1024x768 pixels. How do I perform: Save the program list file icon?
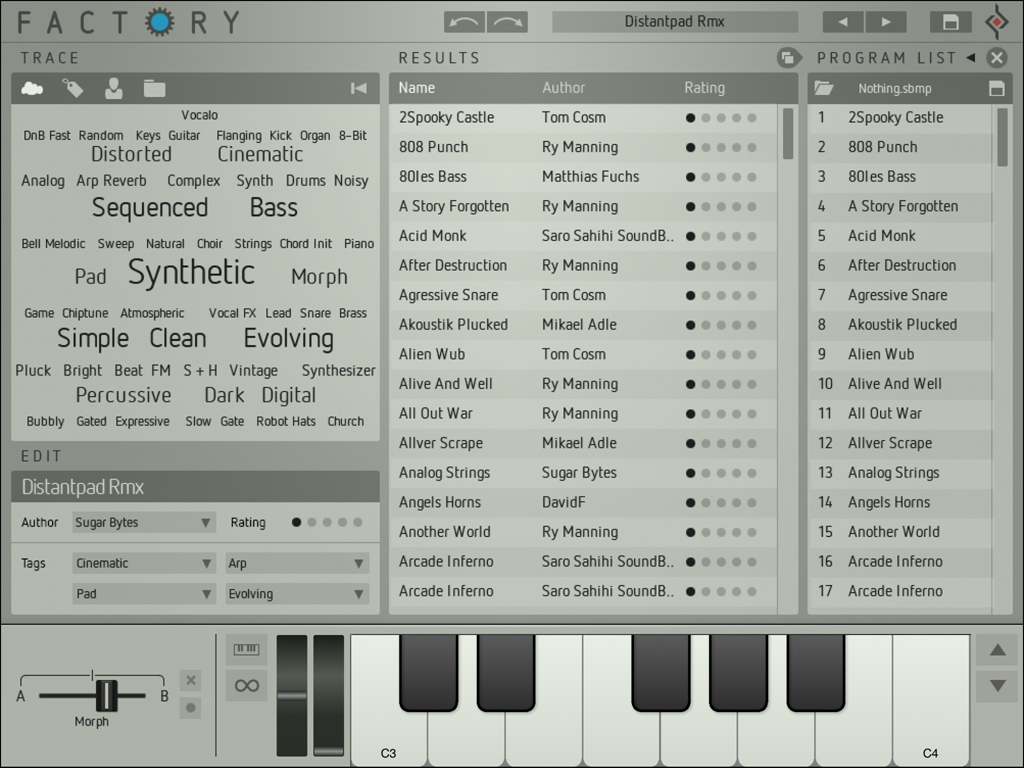(x=997, y=88)
